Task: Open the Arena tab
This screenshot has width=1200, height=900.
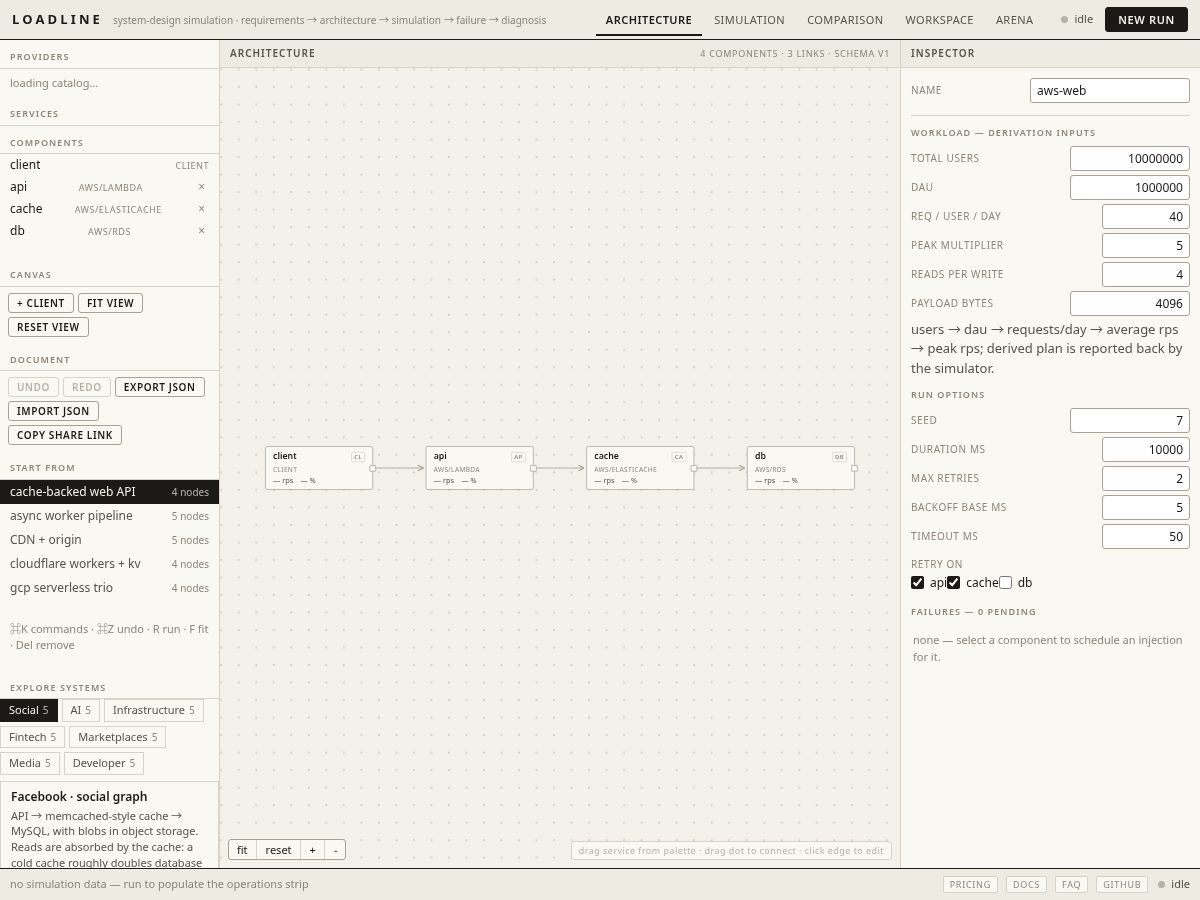Action: pos(1014,20)
